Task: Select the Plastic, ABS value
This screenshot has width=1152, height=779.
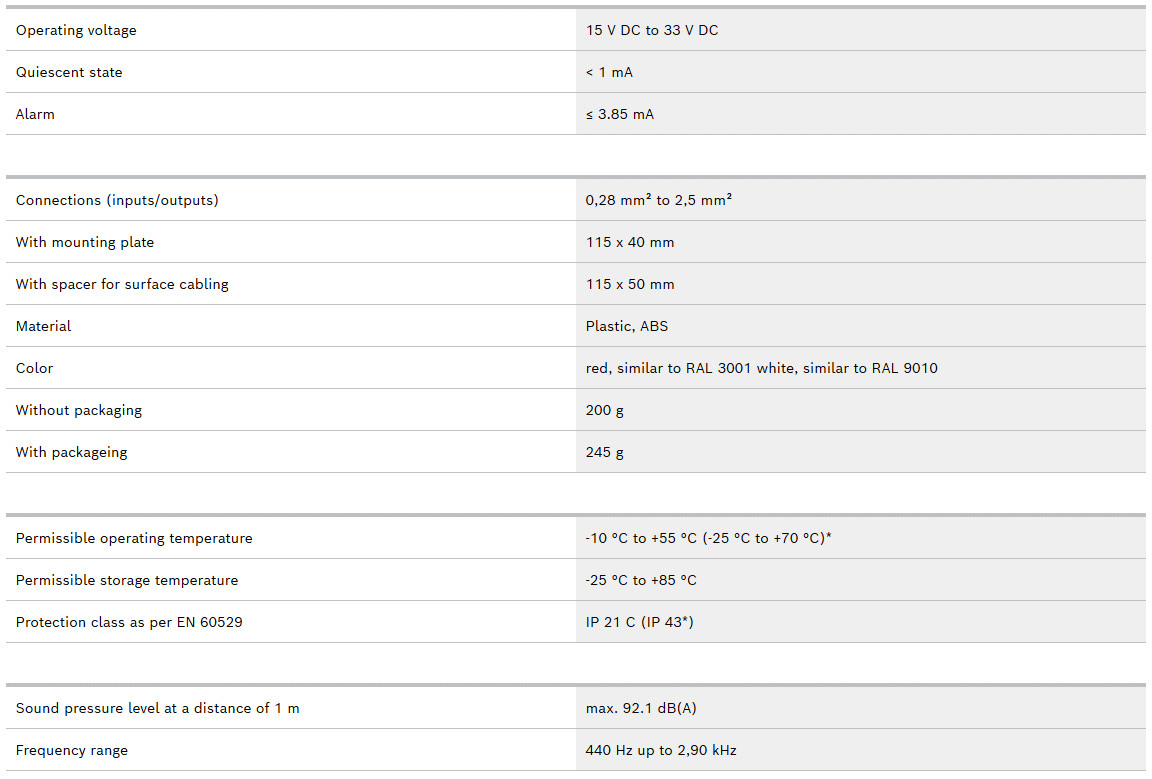Action: tap(627, 326)
